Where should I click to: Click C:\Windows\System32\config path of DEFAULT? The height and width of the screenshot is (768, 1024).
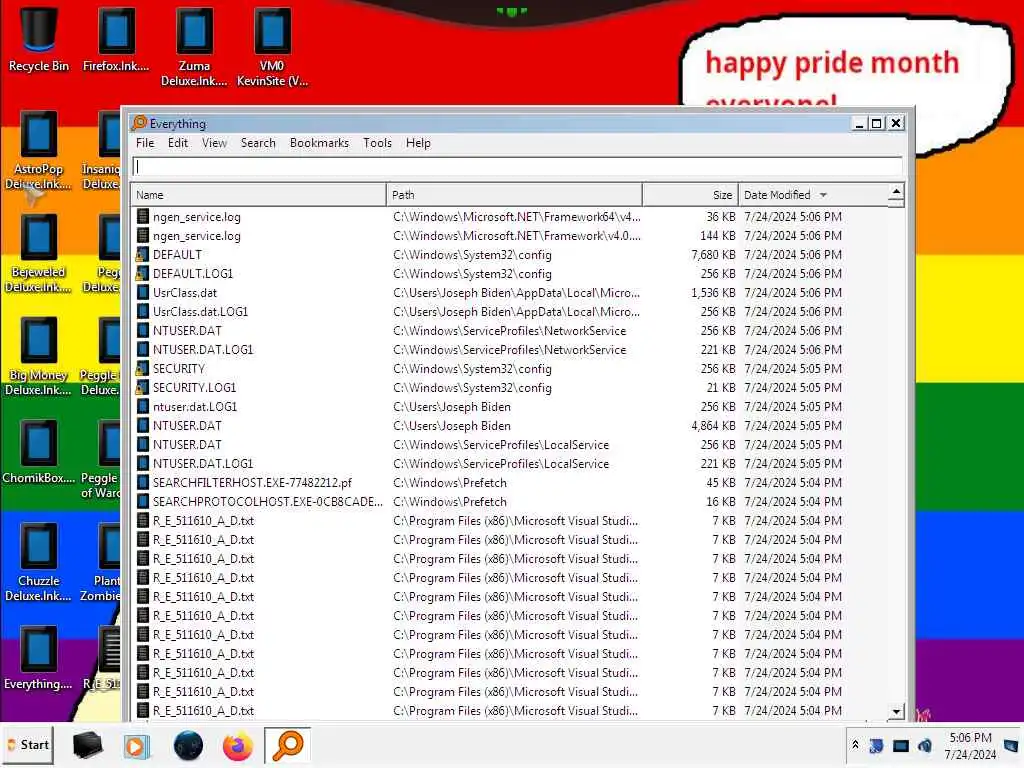(472, 255)
